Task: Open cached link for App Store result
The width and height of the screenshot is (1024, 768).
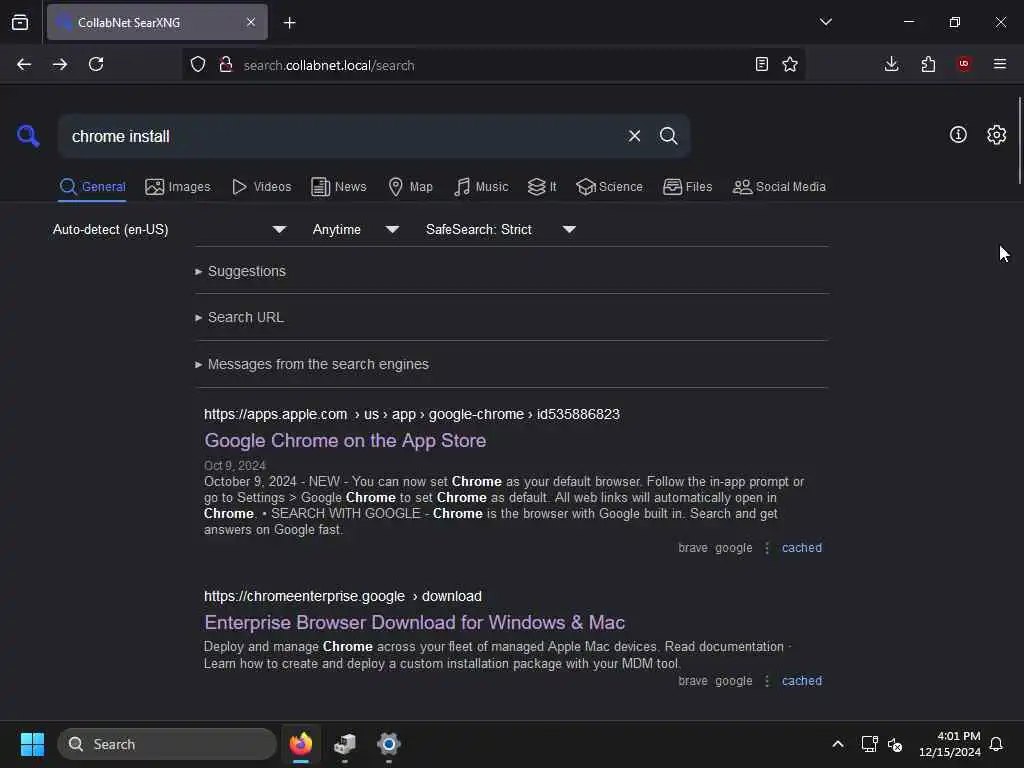Action: coord(802,548)
